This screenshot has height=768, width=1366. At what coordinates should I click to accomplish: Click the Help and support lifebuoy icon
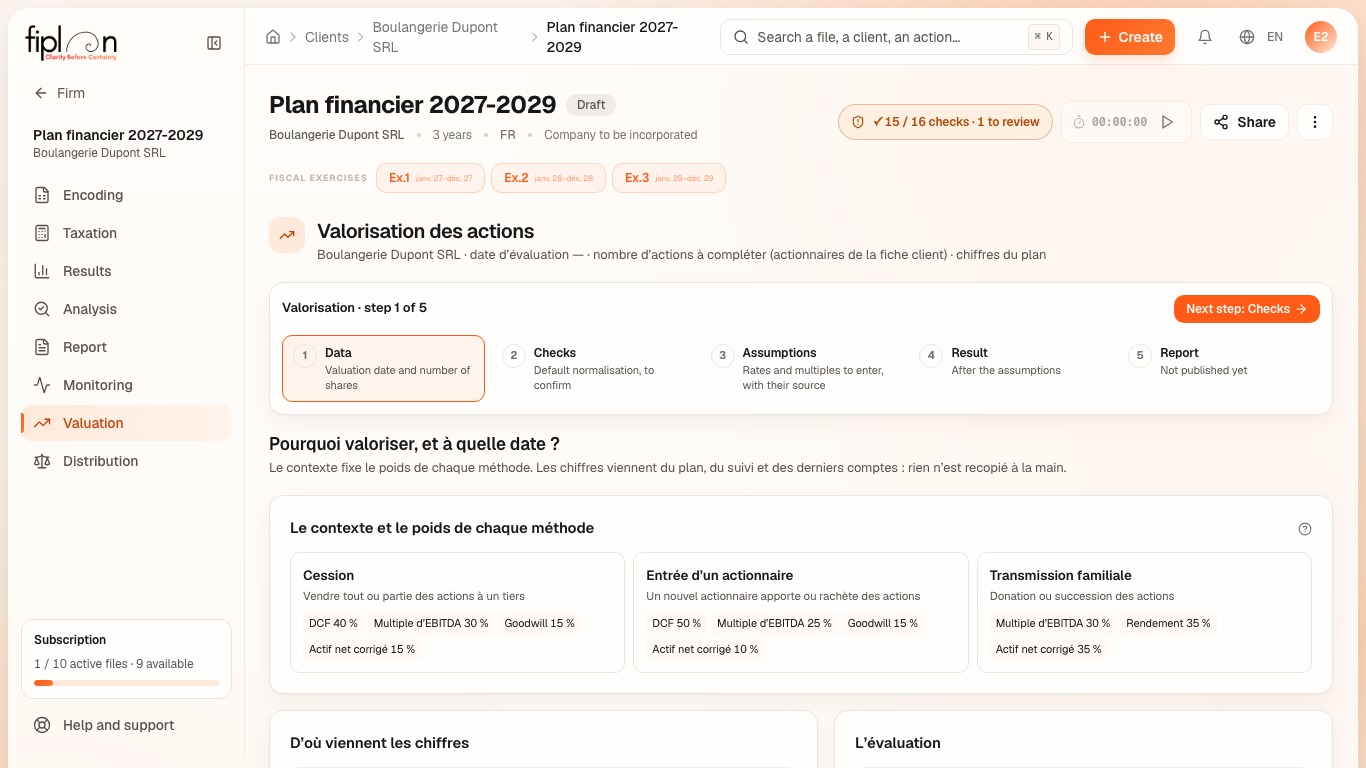pyautogui.click(x=42, y=725)
